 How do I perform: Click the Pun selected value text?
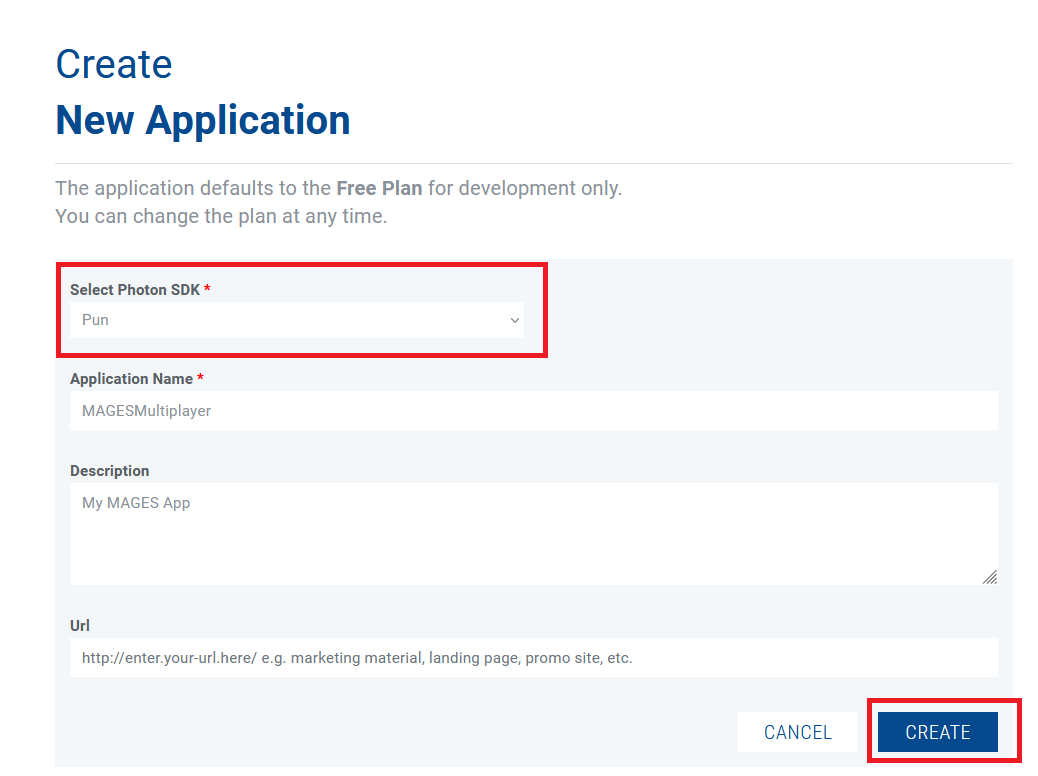point(96,320)
